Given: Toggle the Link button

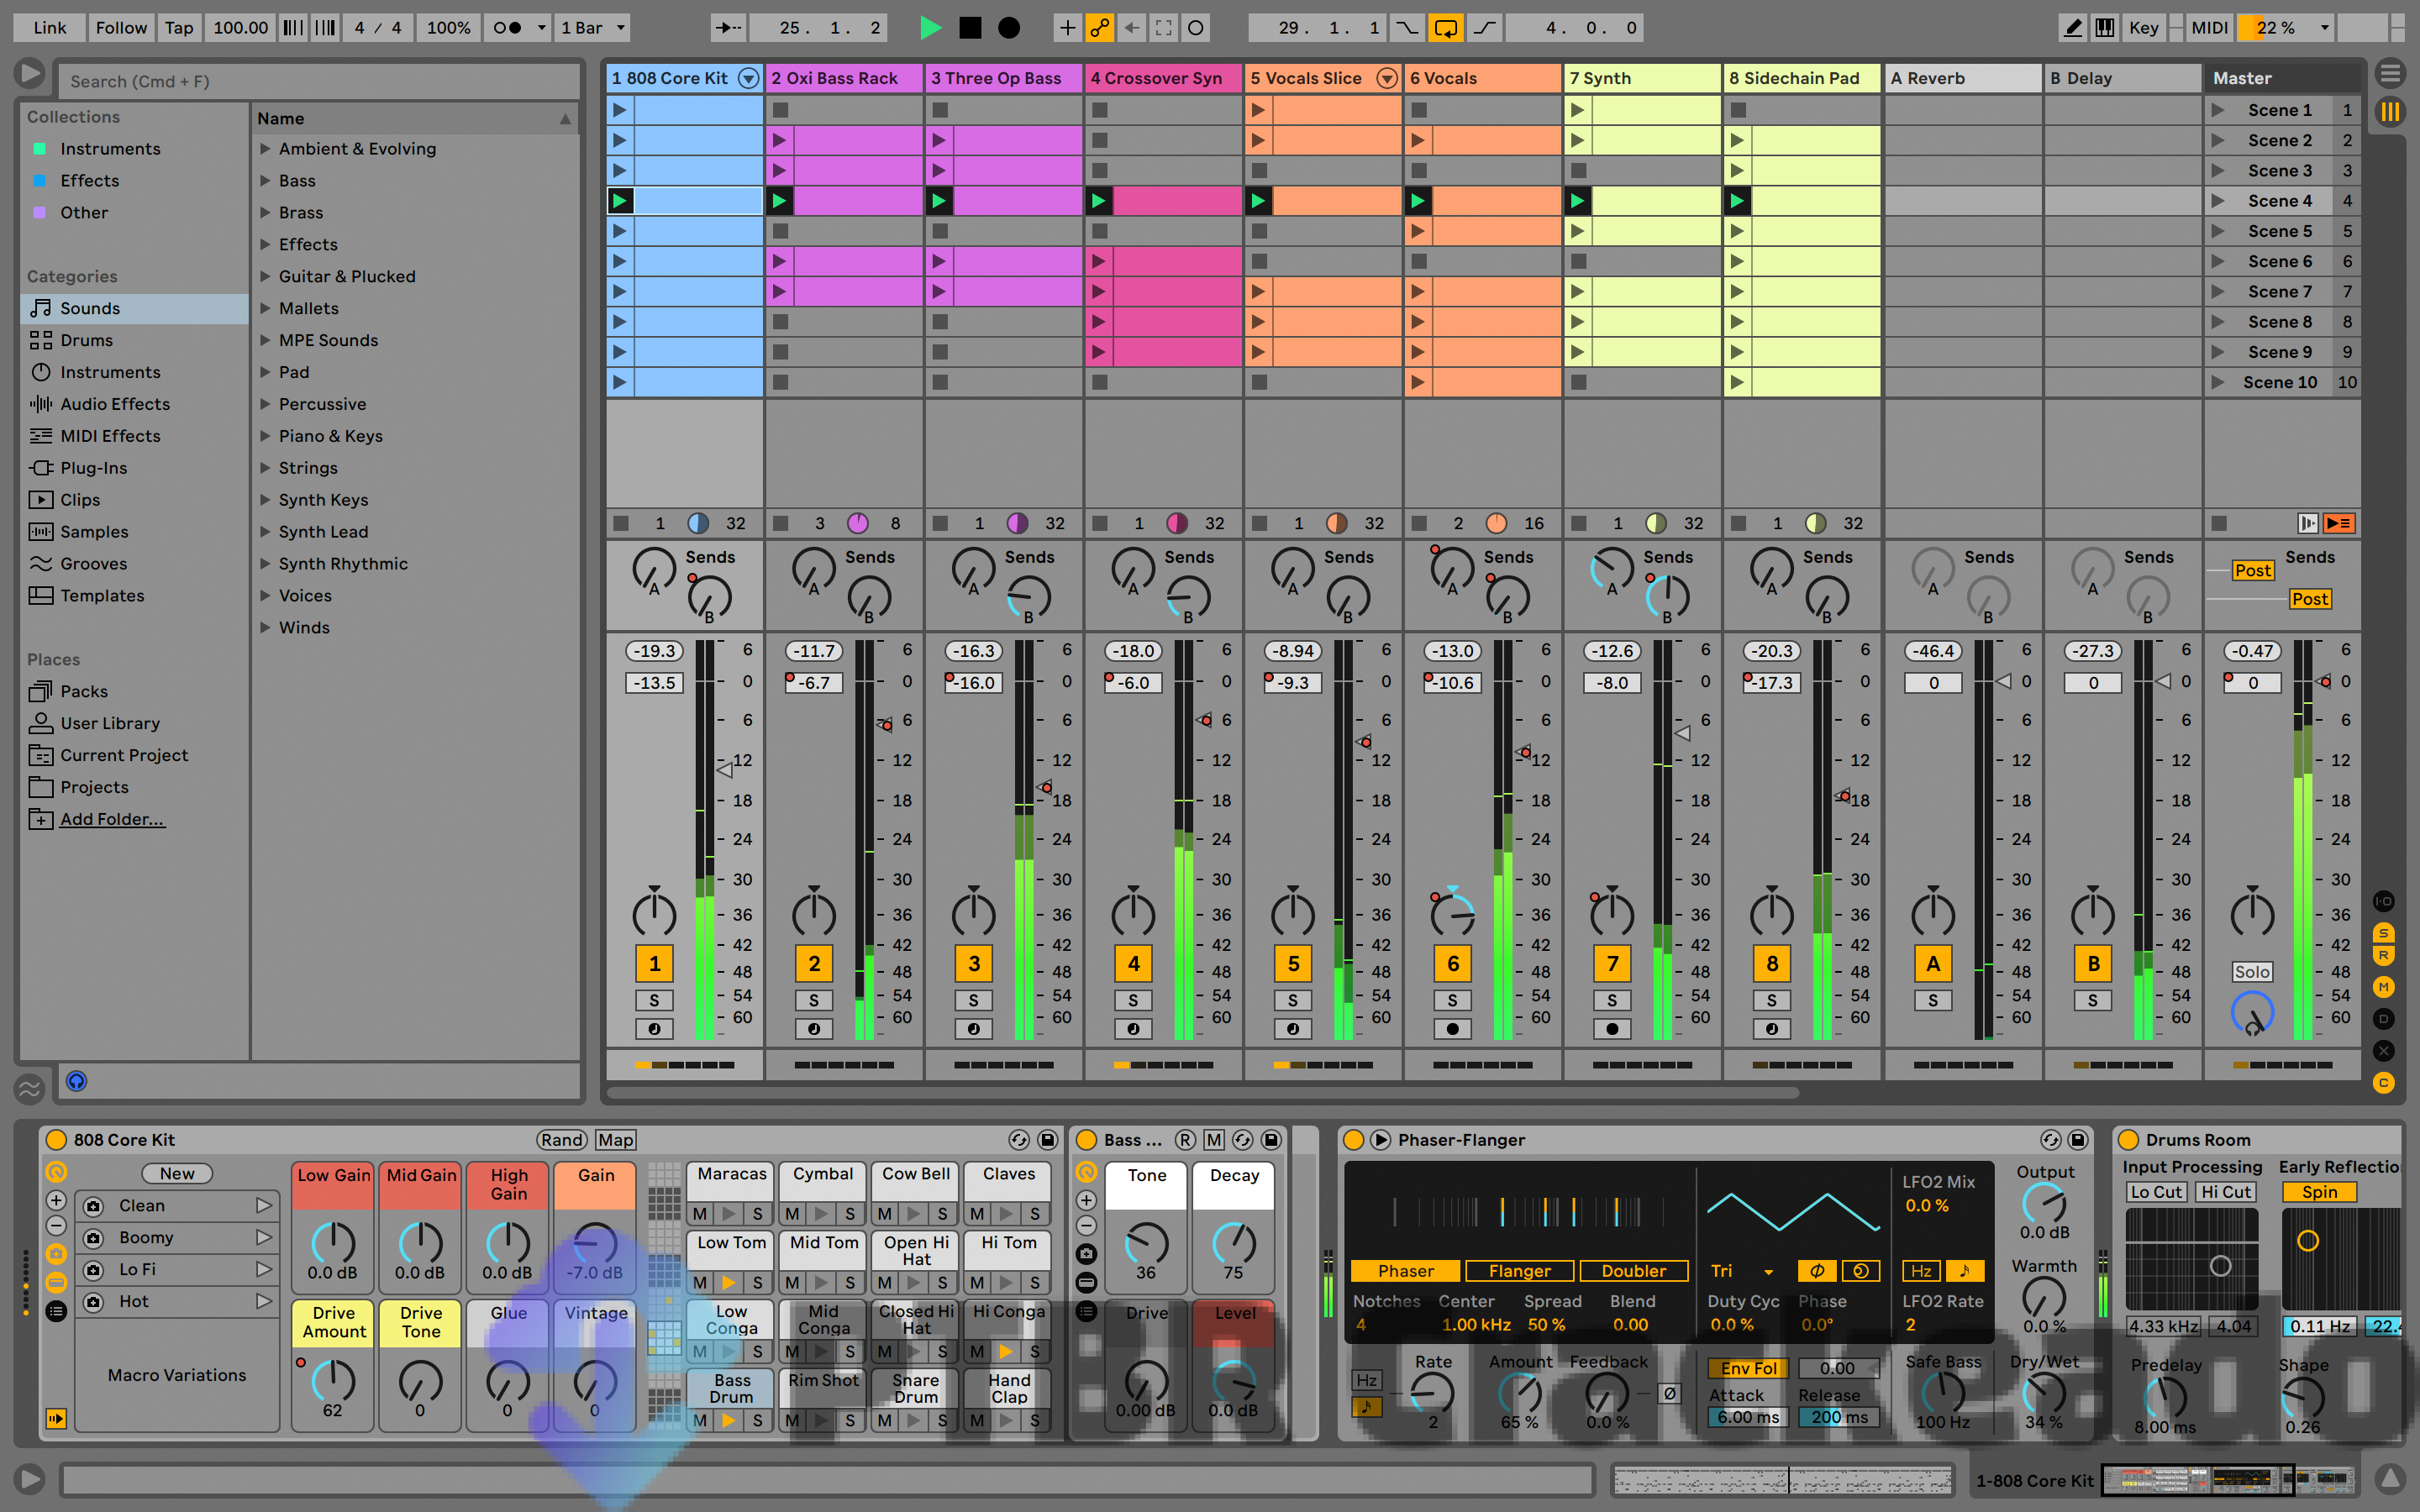Looking at the screenshot, I should pyautogui.click(x=50, y=28).
